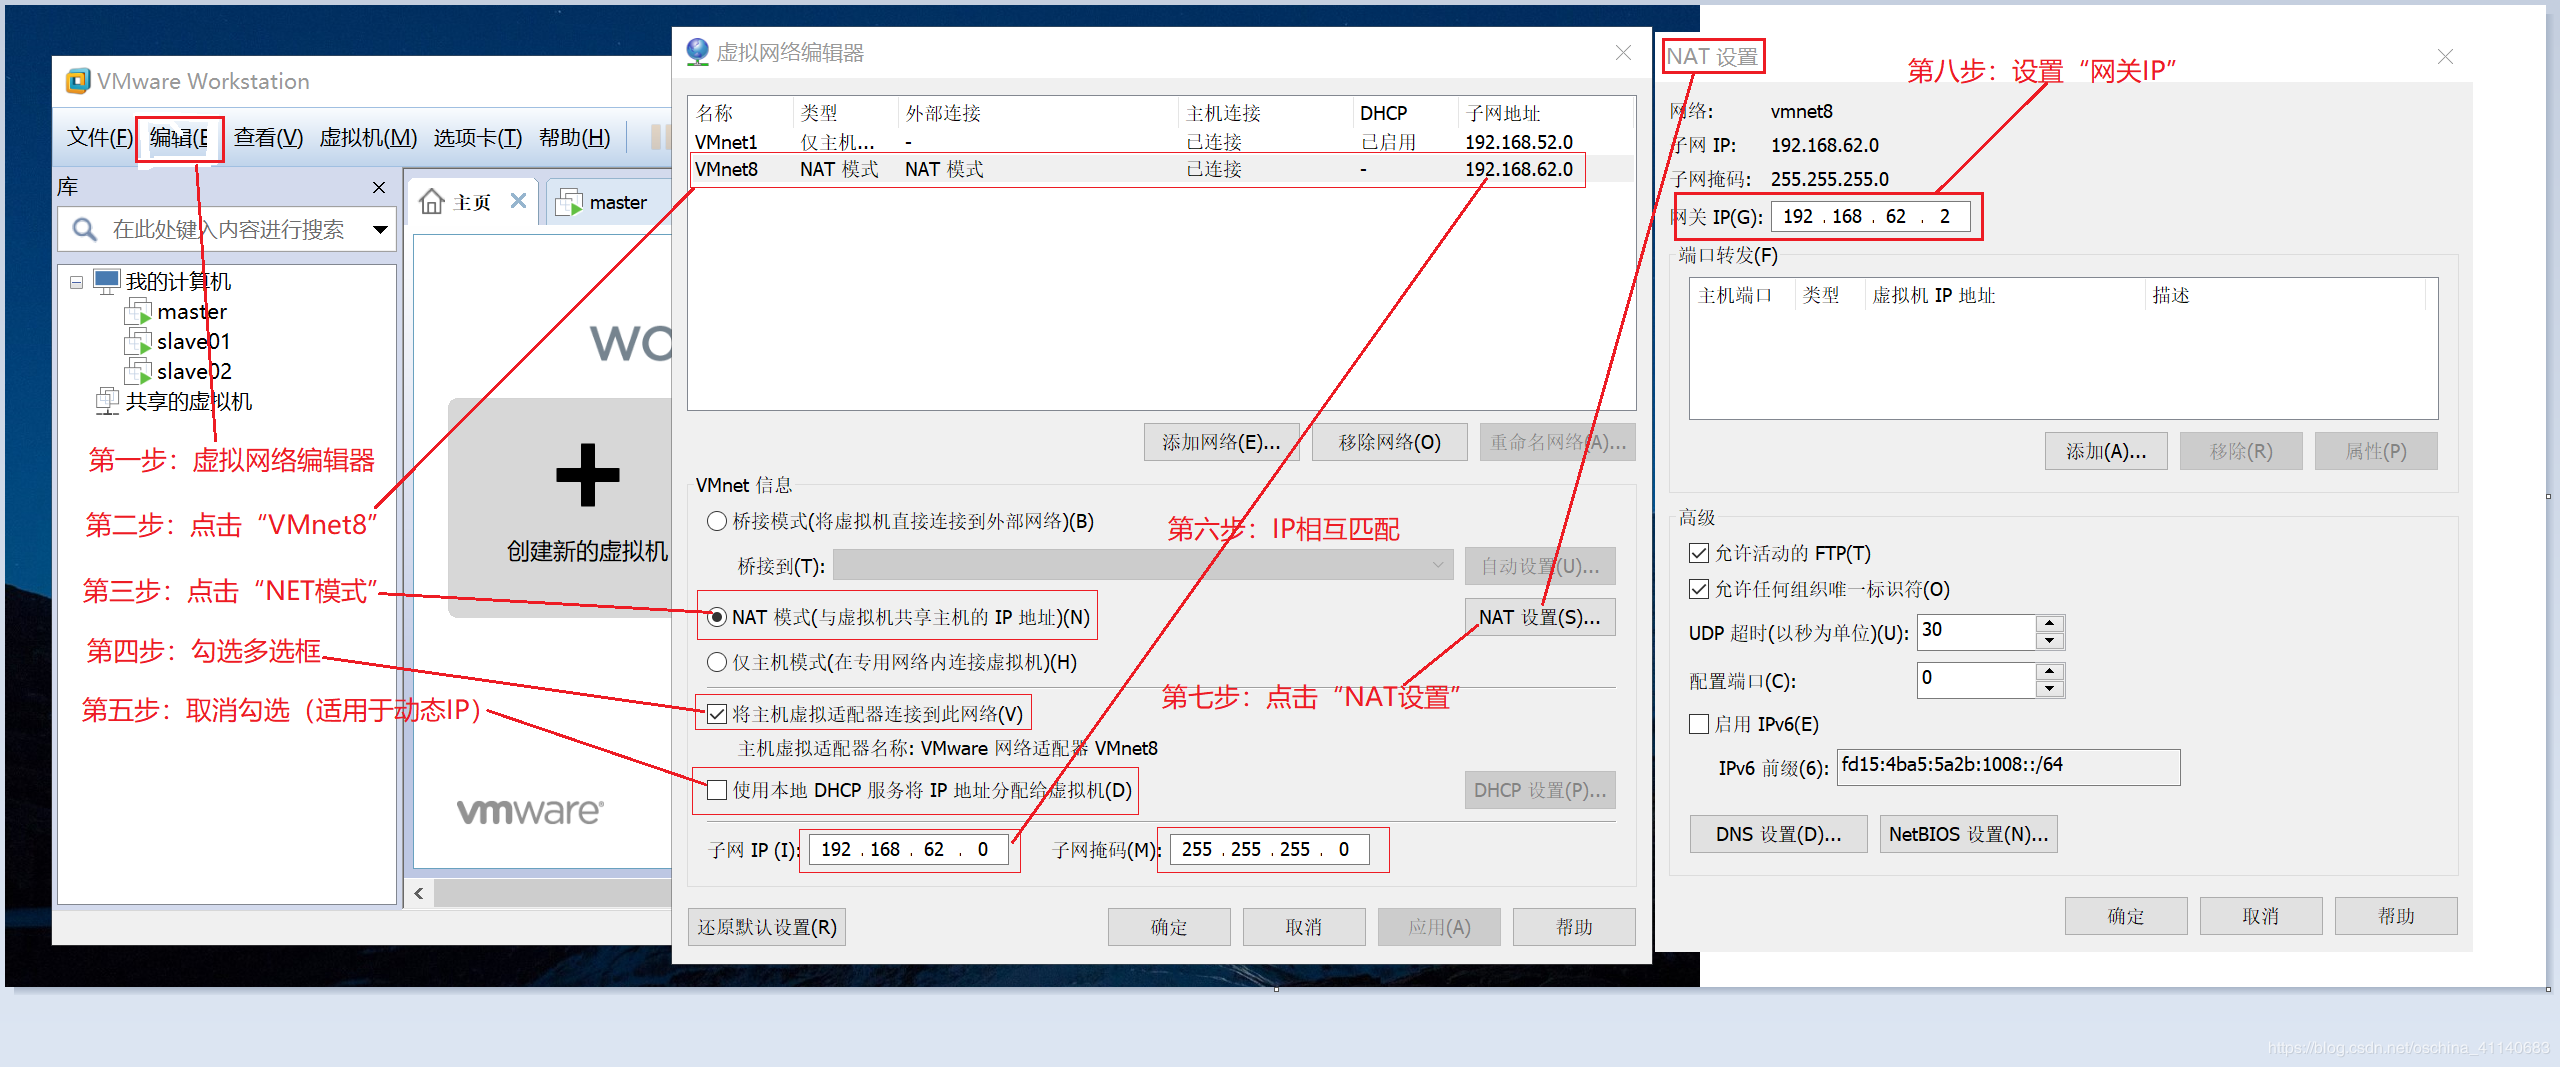Open NAT 设置(S)... button
2560x1067 pixels.
point(1540,617)
